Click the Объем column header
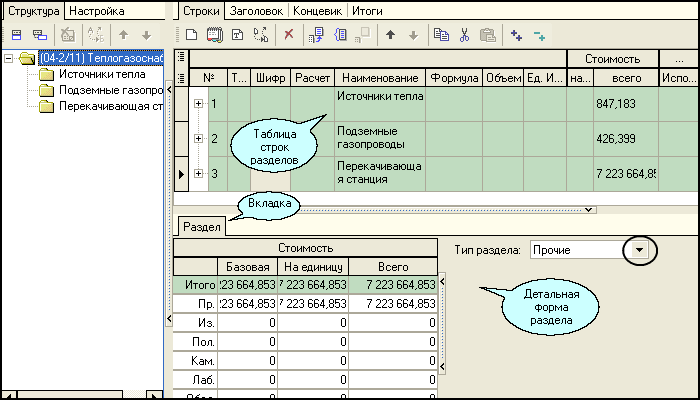 point(503,78)
